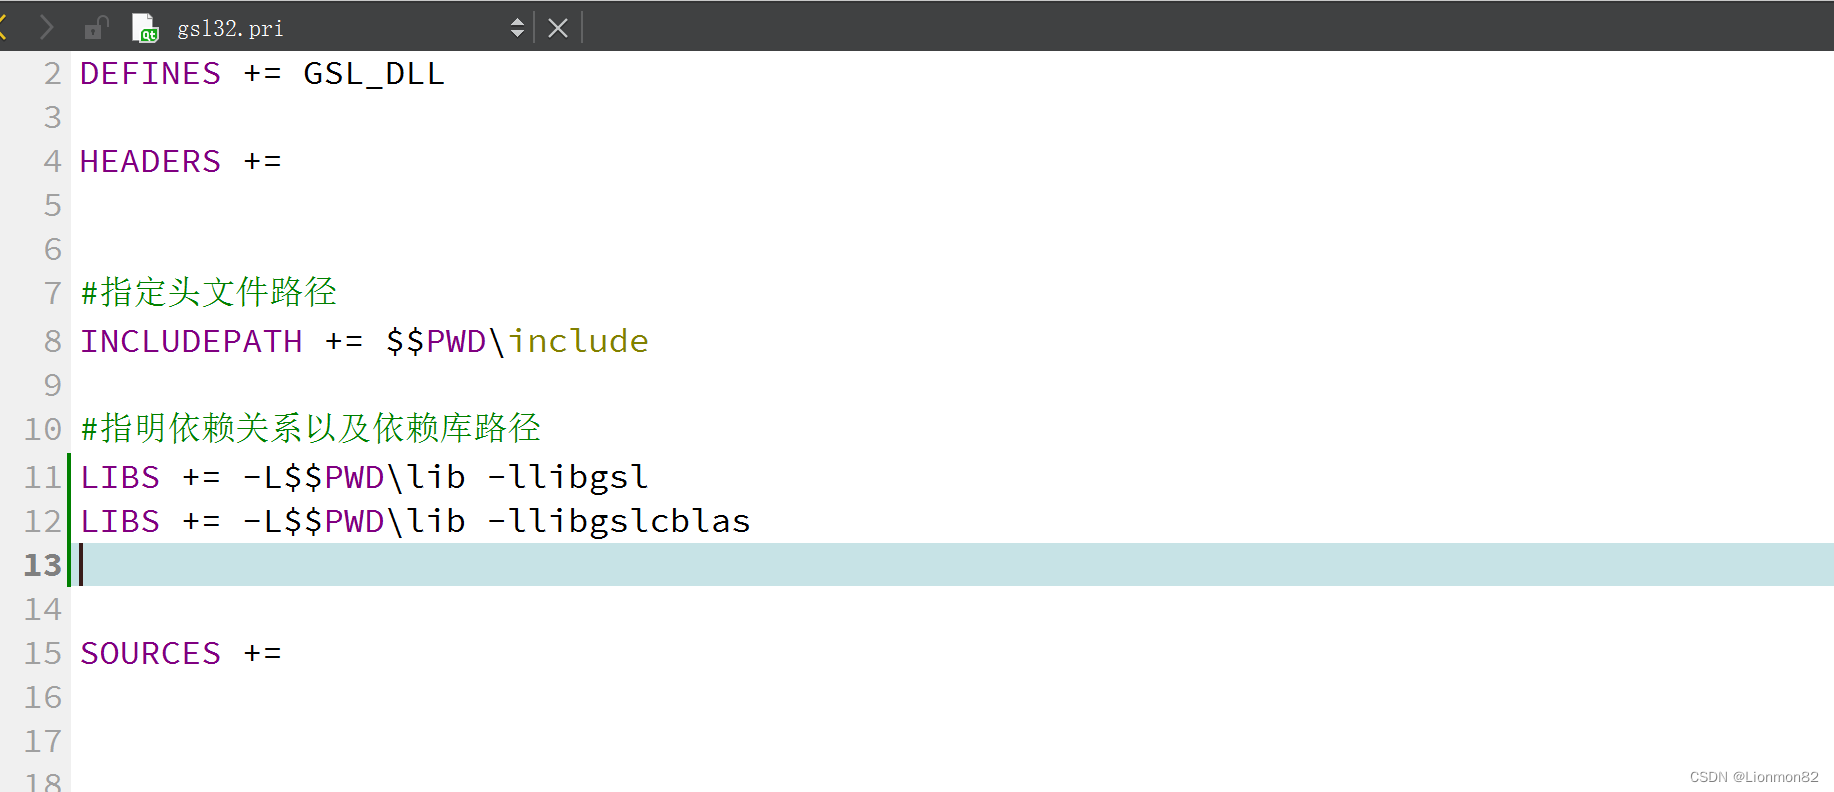The image size is (1834, 792).
Task: Click line number 10 beside the comment
Action: [41, 428]
